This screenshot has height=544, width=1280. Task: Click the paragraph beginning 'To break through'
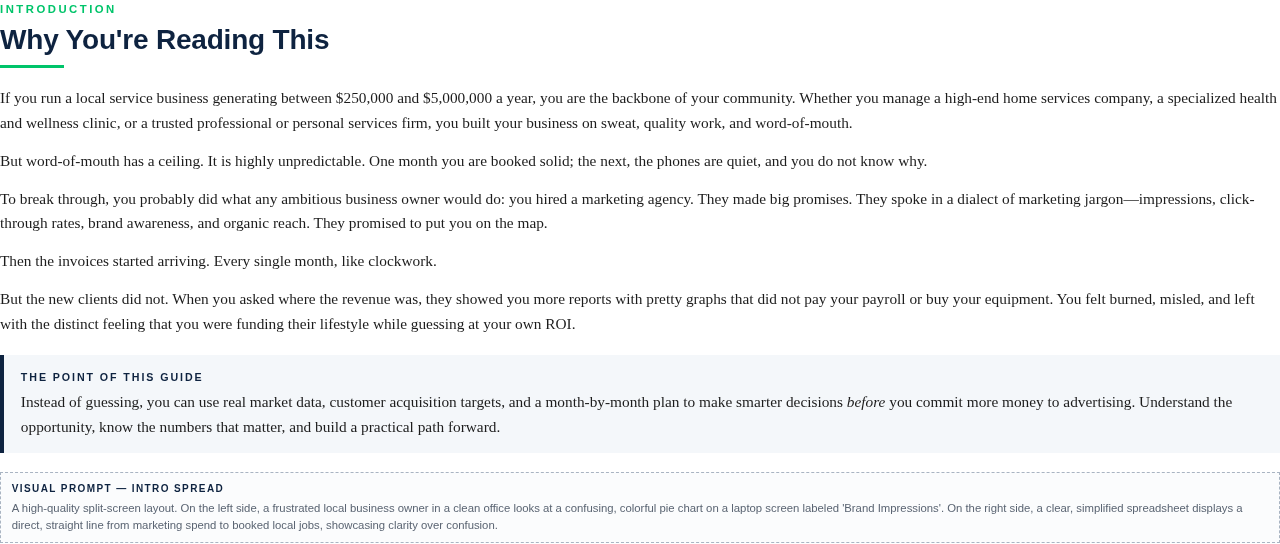click(x=627, y=211)
